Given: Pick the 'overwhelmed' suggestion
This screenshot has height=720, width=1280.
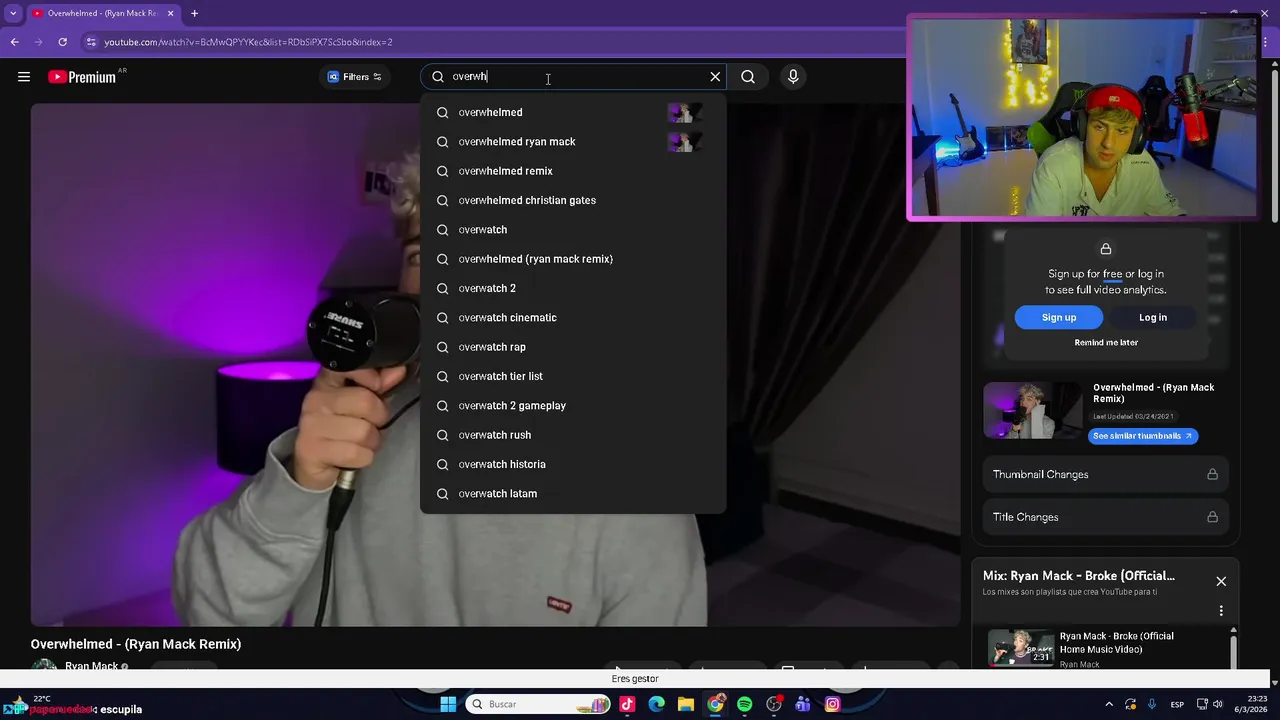Looking at the screenshot, I should coord(573,112).
